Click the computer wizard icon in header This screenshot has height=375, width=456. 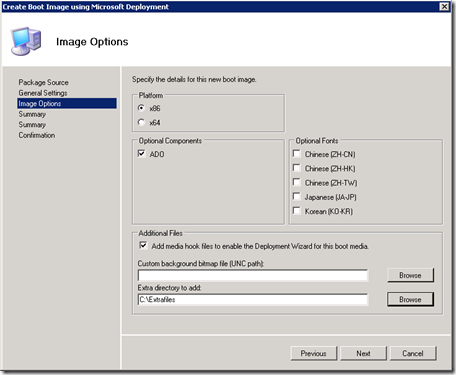(x=26, y=41)
